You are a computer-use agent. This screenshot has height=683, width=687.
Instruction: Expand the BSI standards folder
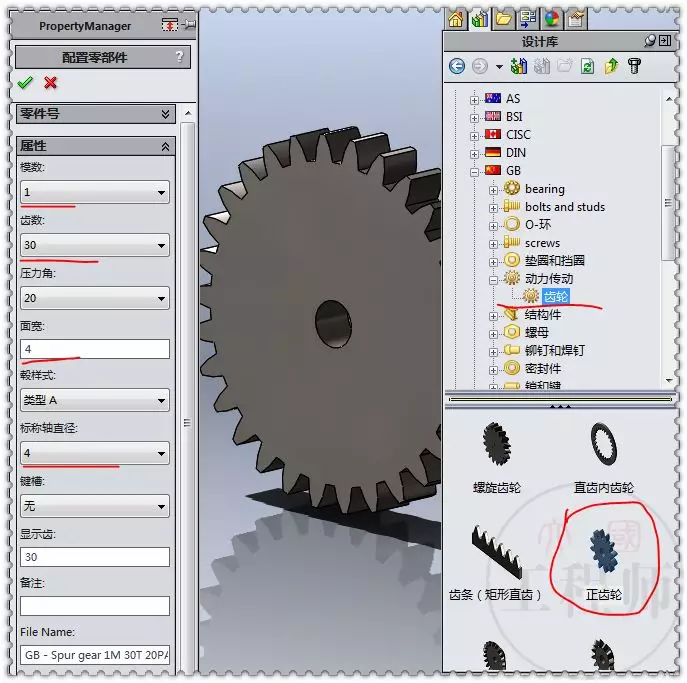point(474,118)
